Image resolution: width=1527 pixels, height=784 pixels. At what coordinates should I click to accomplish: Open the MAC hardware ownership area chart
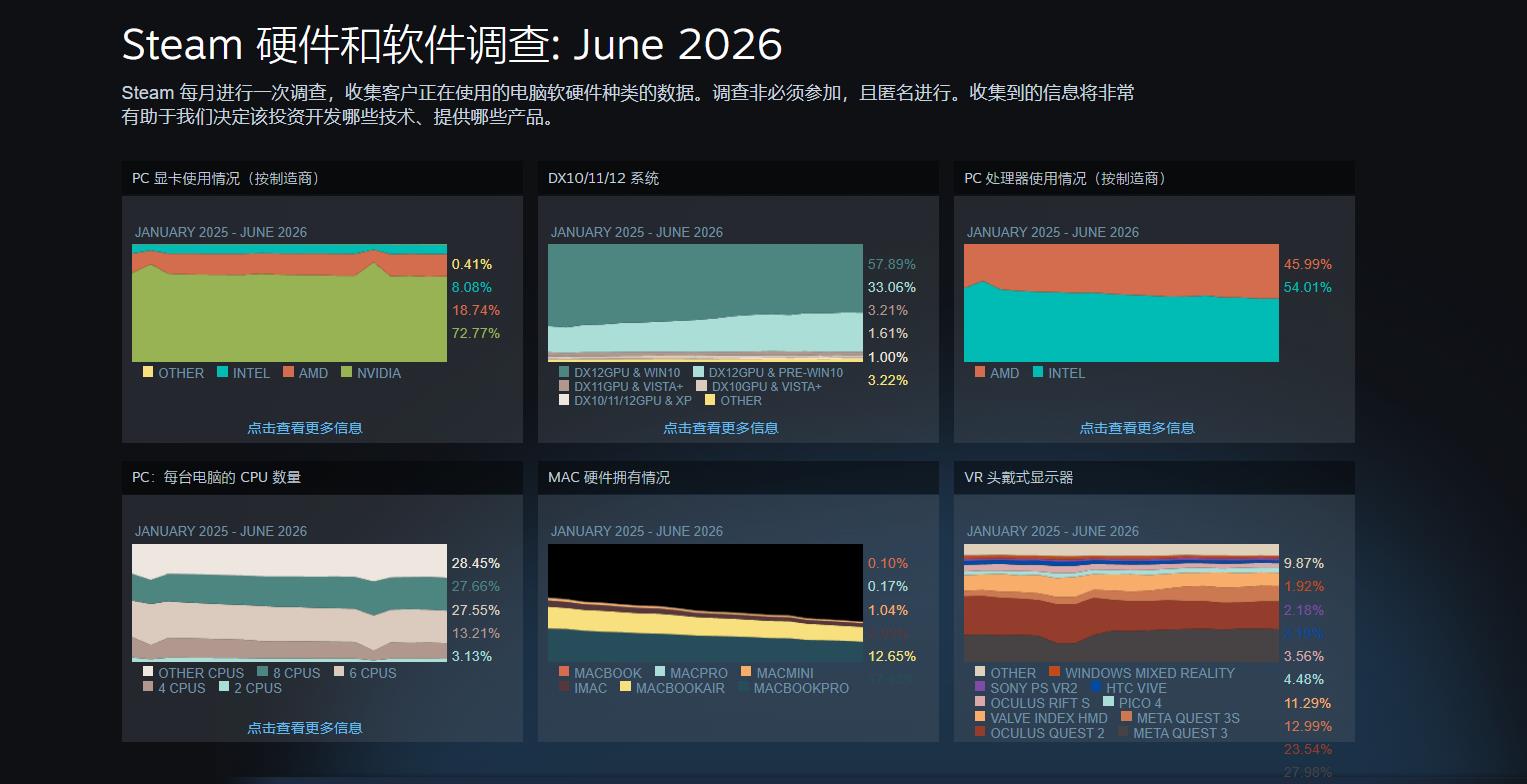tap(706, 603)
